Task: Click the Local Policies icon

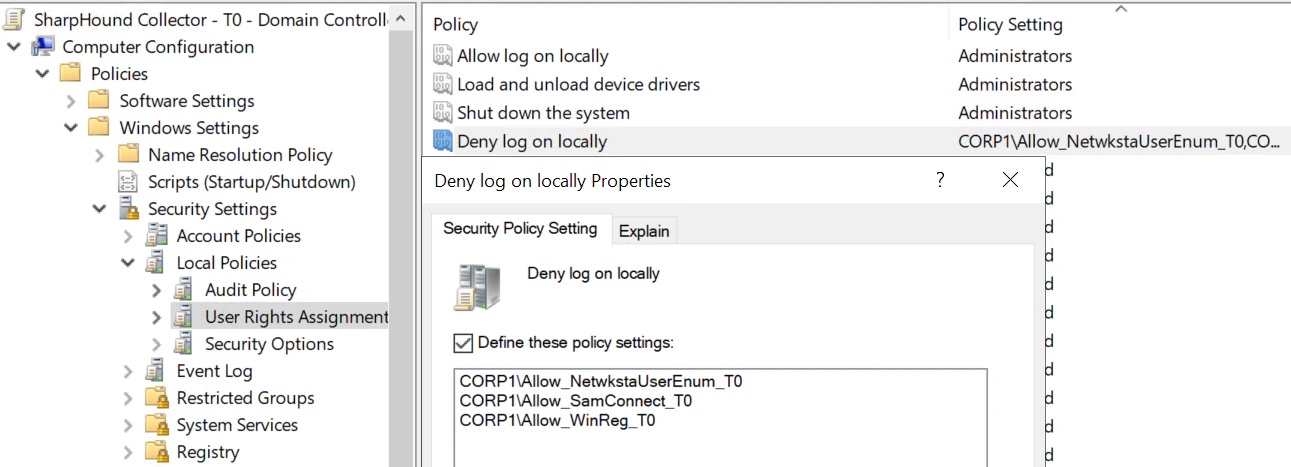Action: pos(155,263)
